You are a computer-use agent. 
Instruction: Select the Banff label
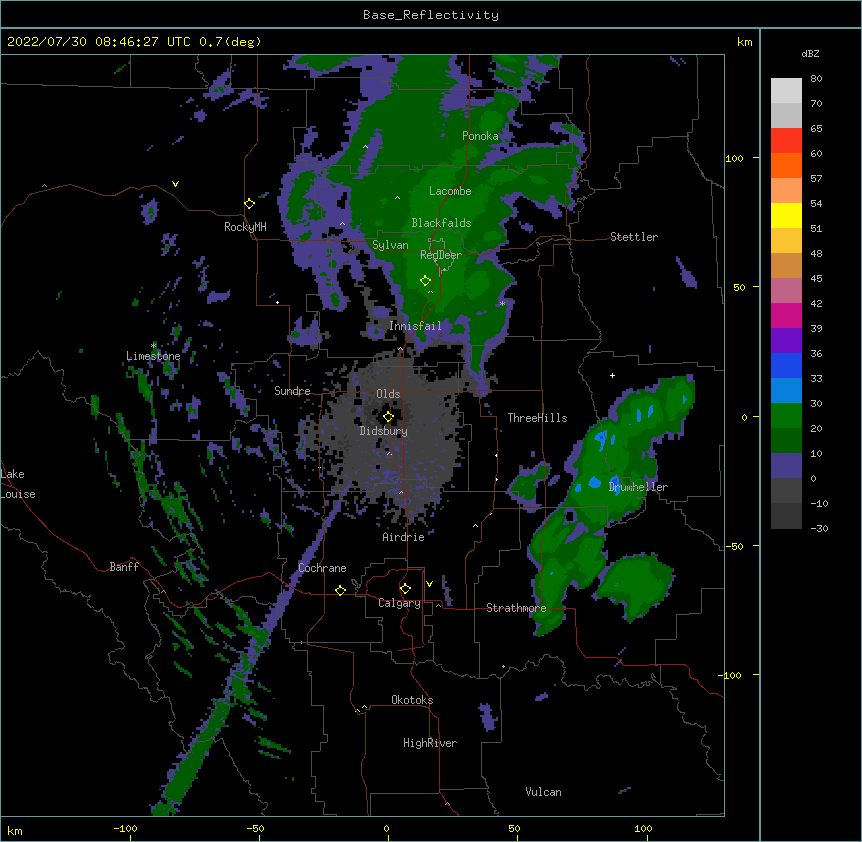pyautogui.click(x=124, y=567)
